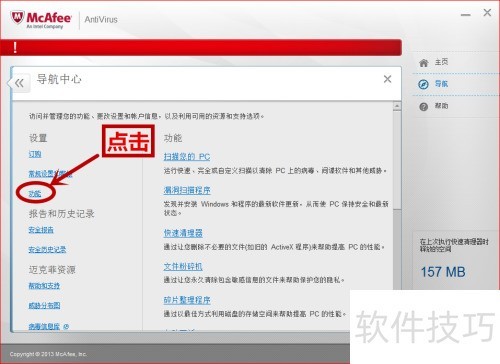The image size is (500, 364).
Task: Click the 157 MB freed space value
Action: 443,272
